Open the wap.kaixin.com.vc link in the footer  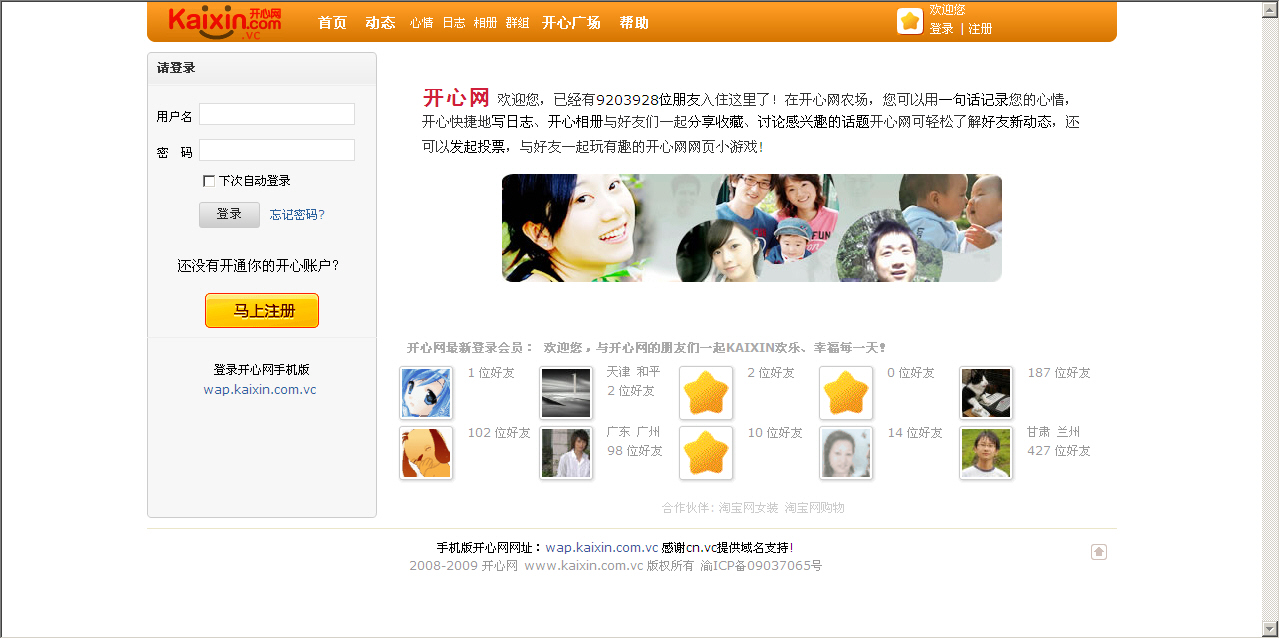(602, 548)
